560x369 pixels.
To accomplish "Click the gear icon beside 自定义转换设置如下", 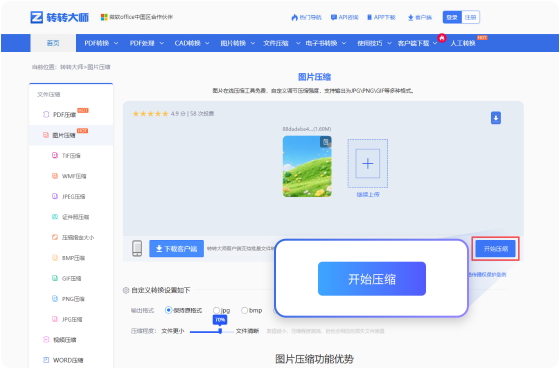I will pos(126,290).
